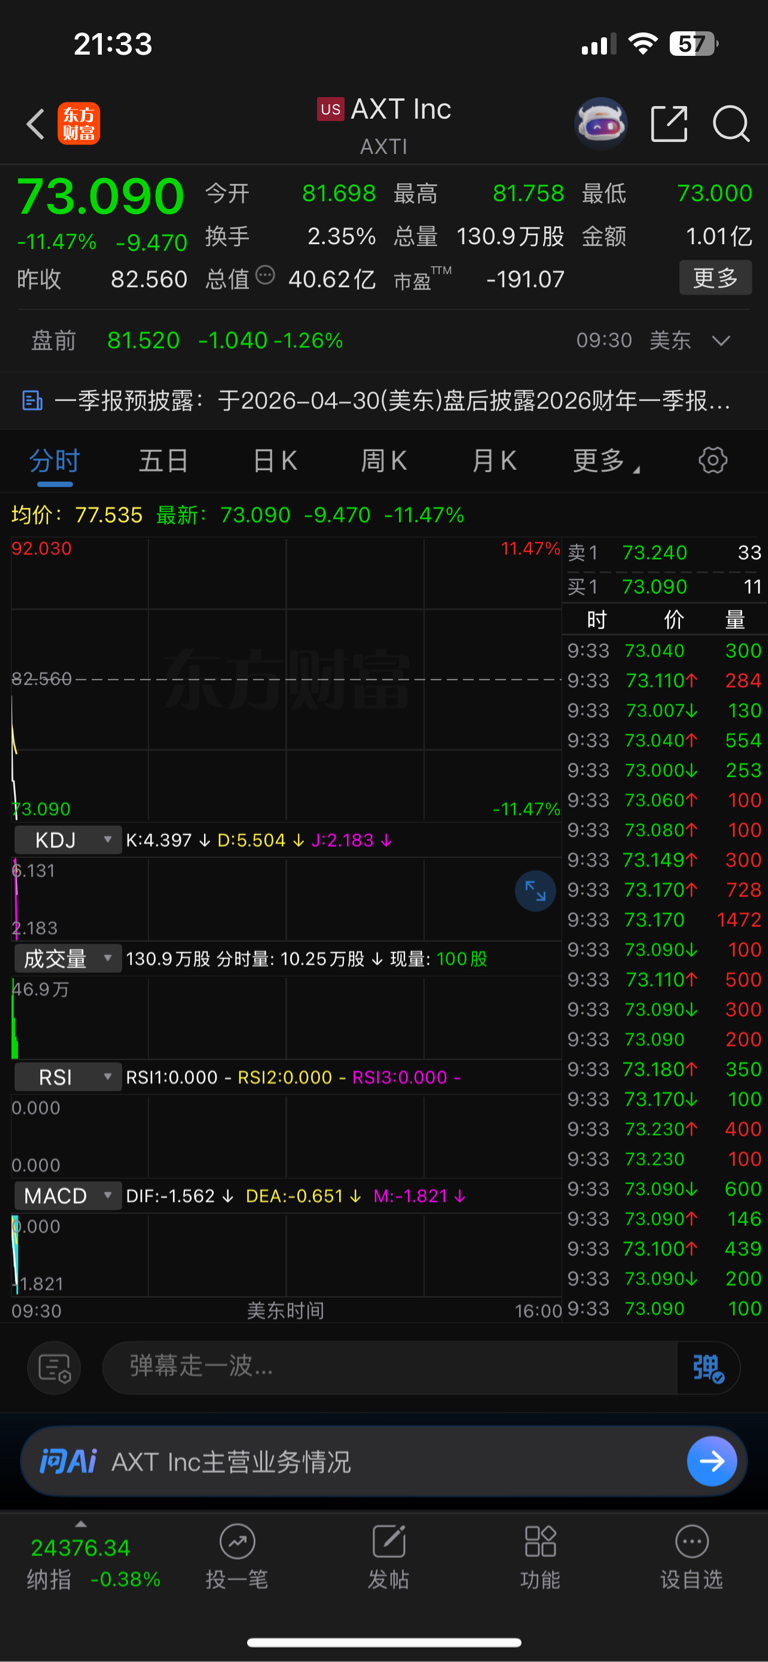Tap the 总量 130.9万股 value
The image size is (768, 1662).
coord(510,236)
